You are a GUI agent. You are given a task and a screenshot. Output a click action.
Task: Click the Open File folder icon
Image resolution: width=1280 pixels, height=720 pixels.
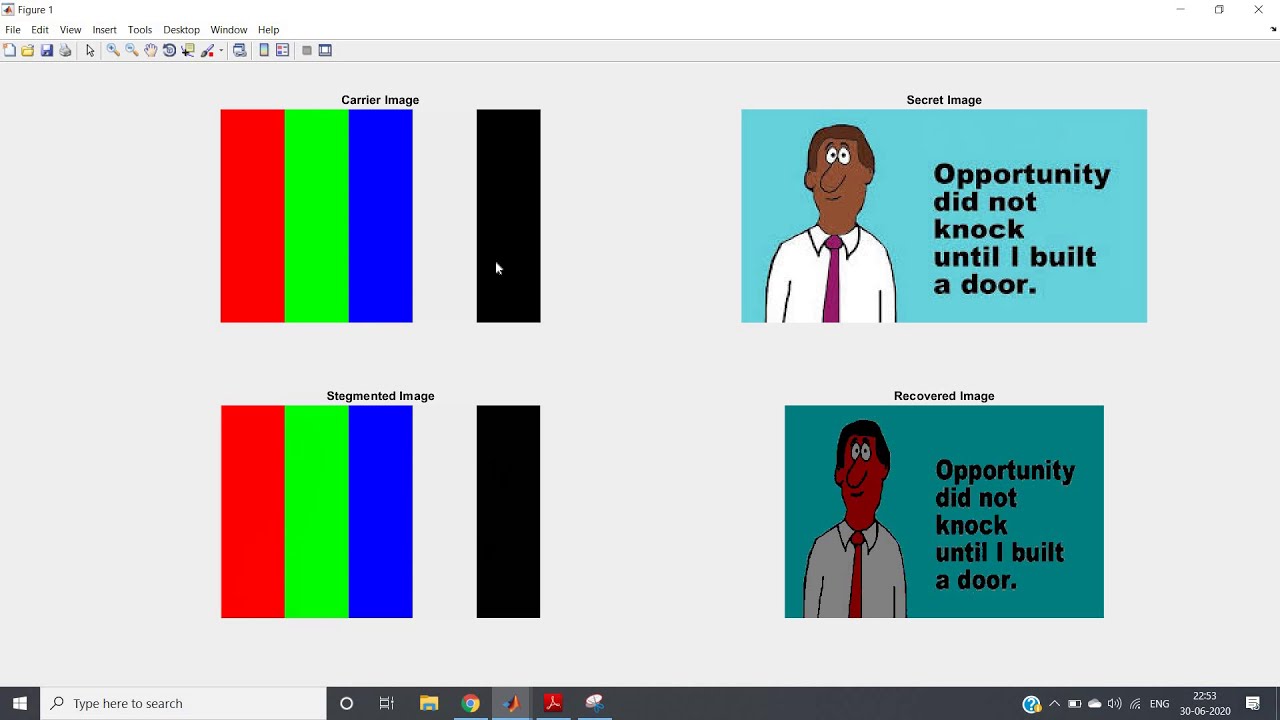tap(28, 50)
